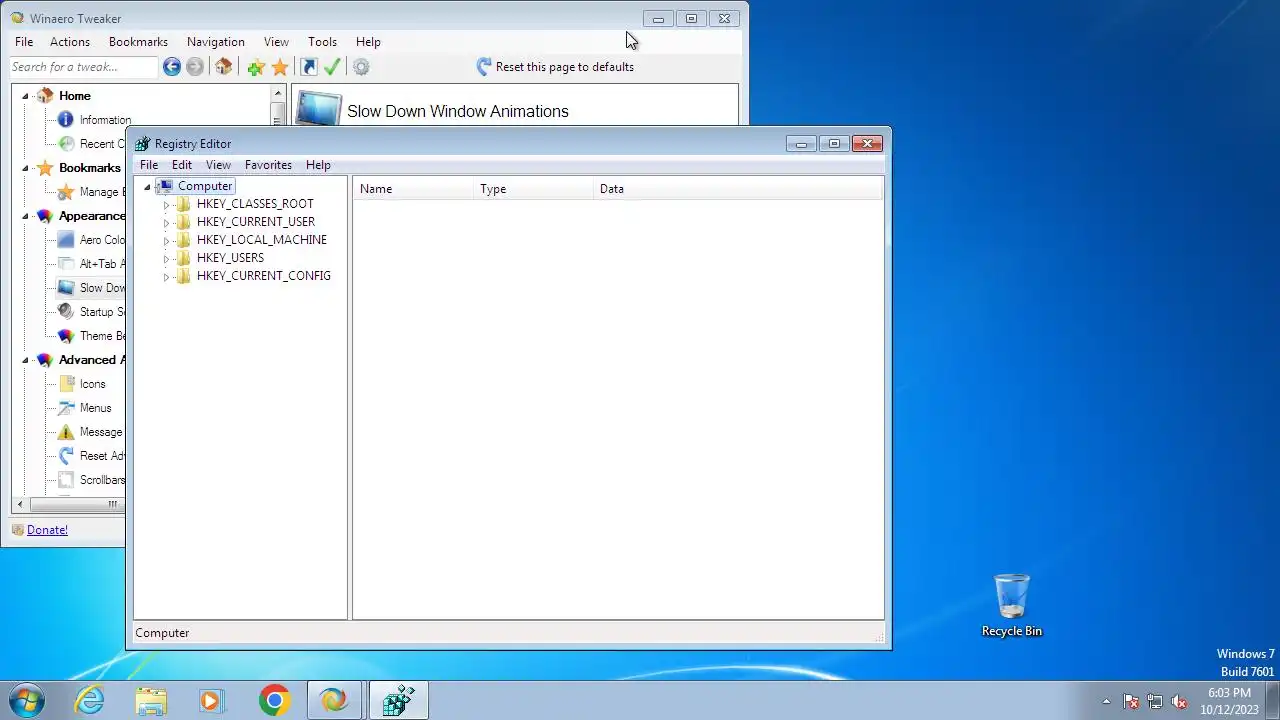Expand the HKEY_CLASSES_ROOT registry hive
Viewport: 1280px width, 720px height.
[x=166, y=204]
